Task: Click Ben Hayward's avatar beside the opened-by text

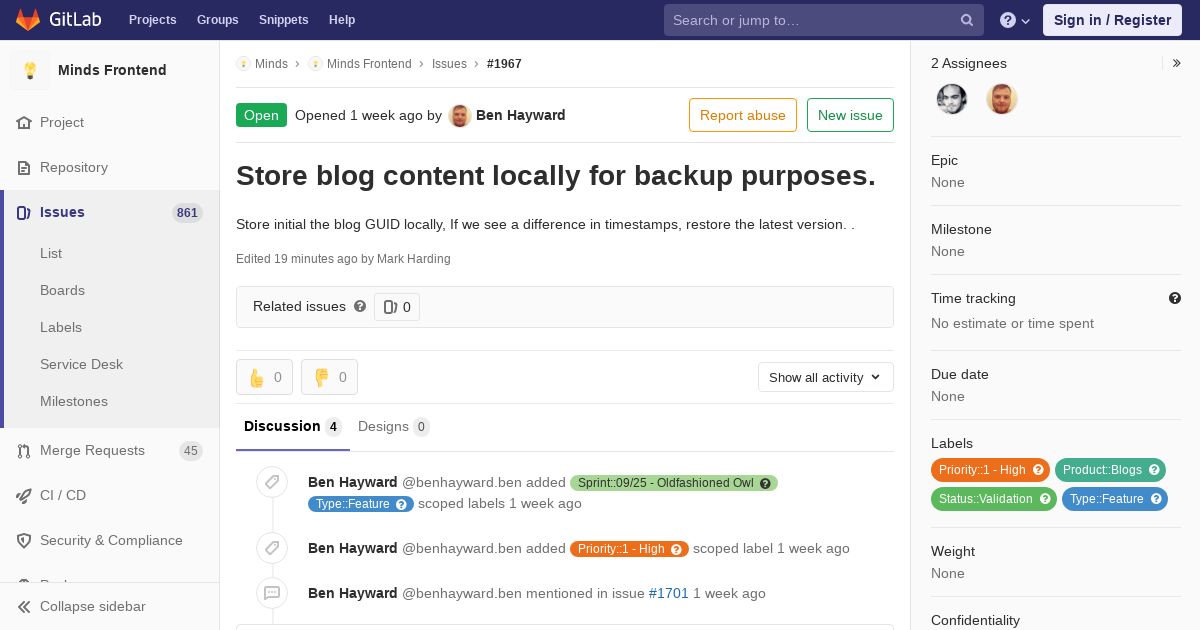Action: pos(460,115)
